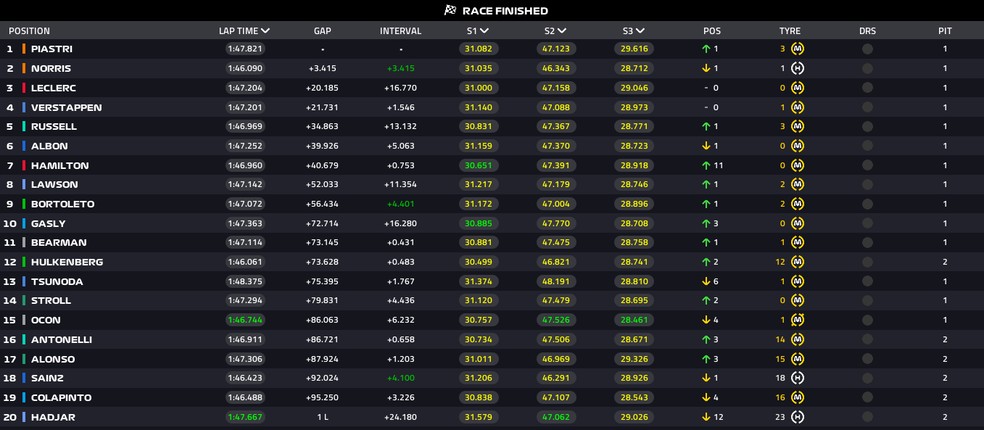984x430 pixels.
Task: Click the green team color bar beside Bortoleto
Action: pos(24,204)
